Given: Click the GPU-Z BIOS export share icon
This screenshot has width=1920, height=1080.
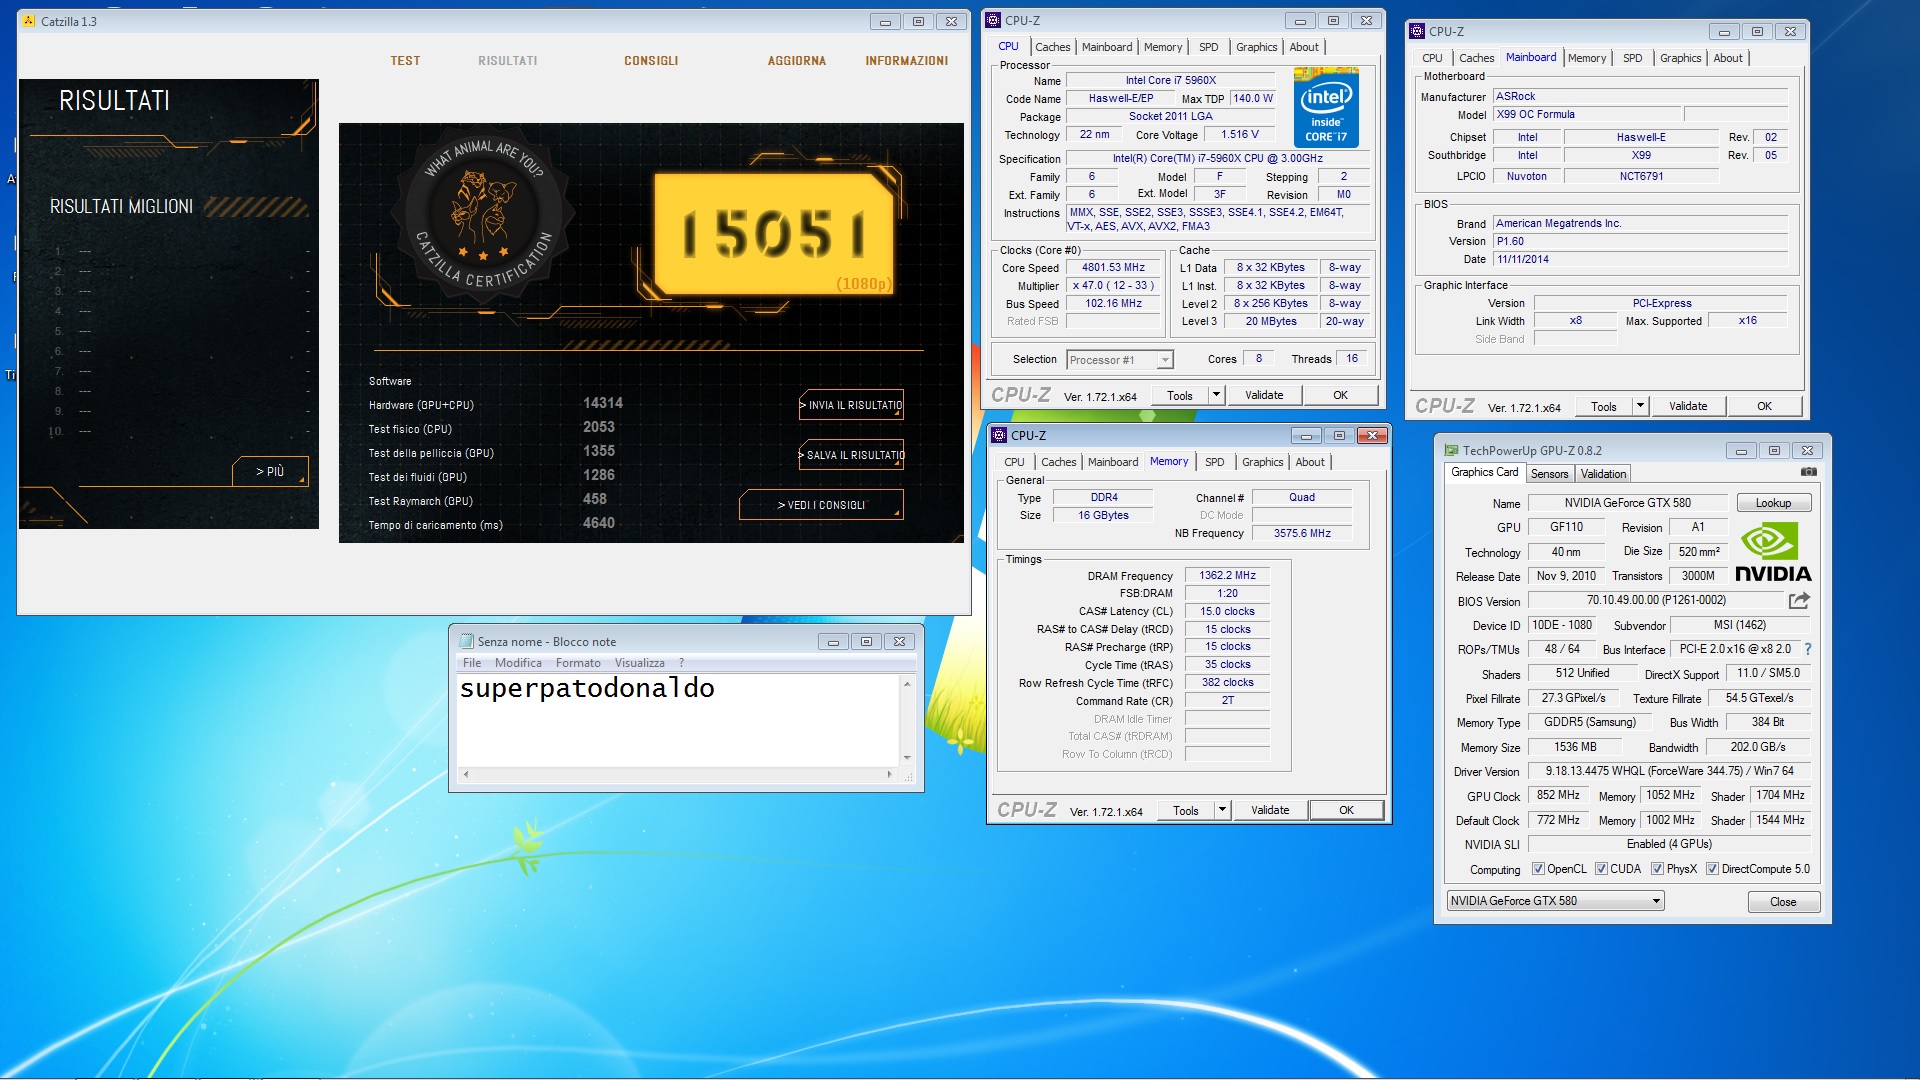Looking at the screenshot, I should pos(1799,601).
